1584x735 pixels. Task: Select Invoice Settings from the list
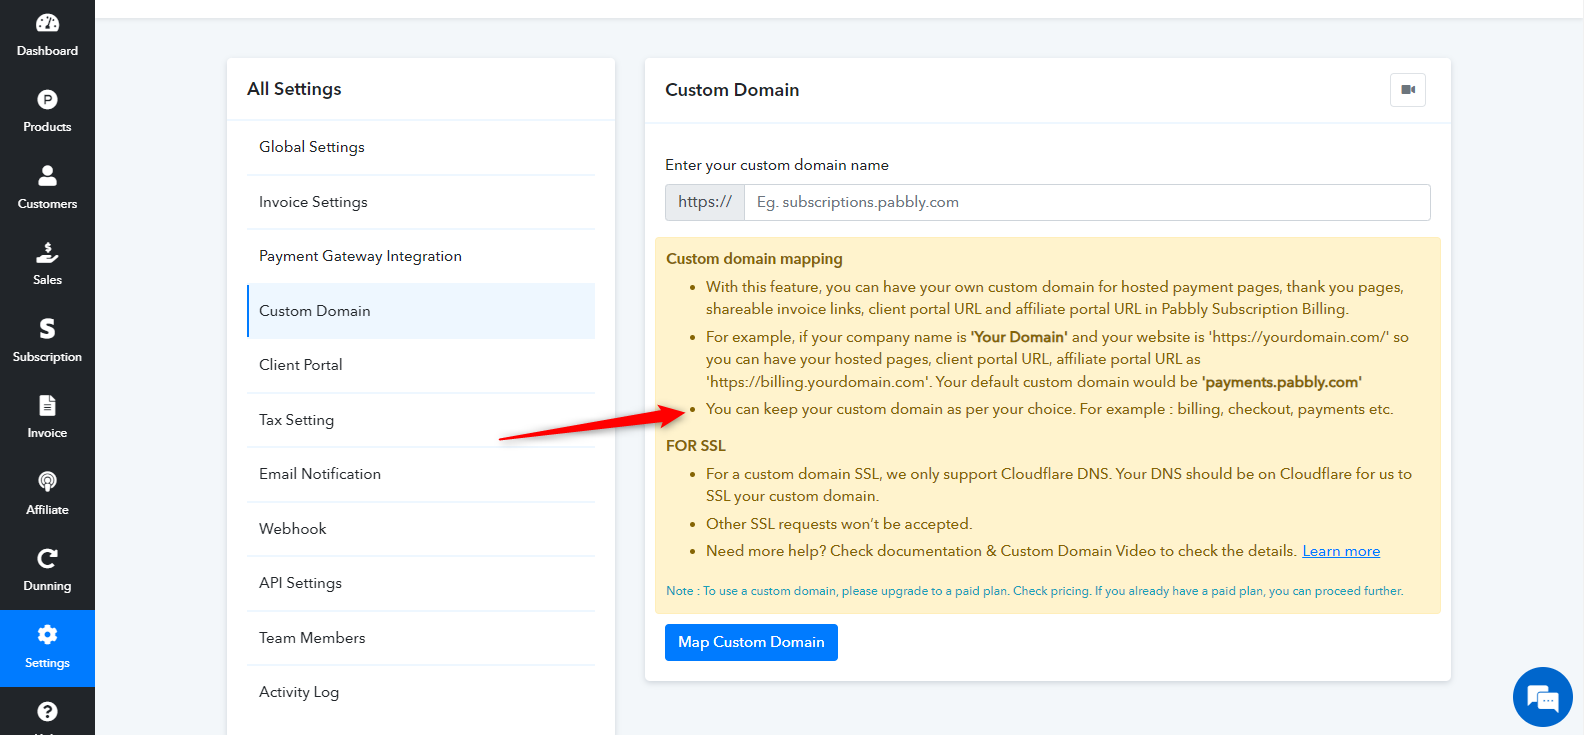(421, 202)
